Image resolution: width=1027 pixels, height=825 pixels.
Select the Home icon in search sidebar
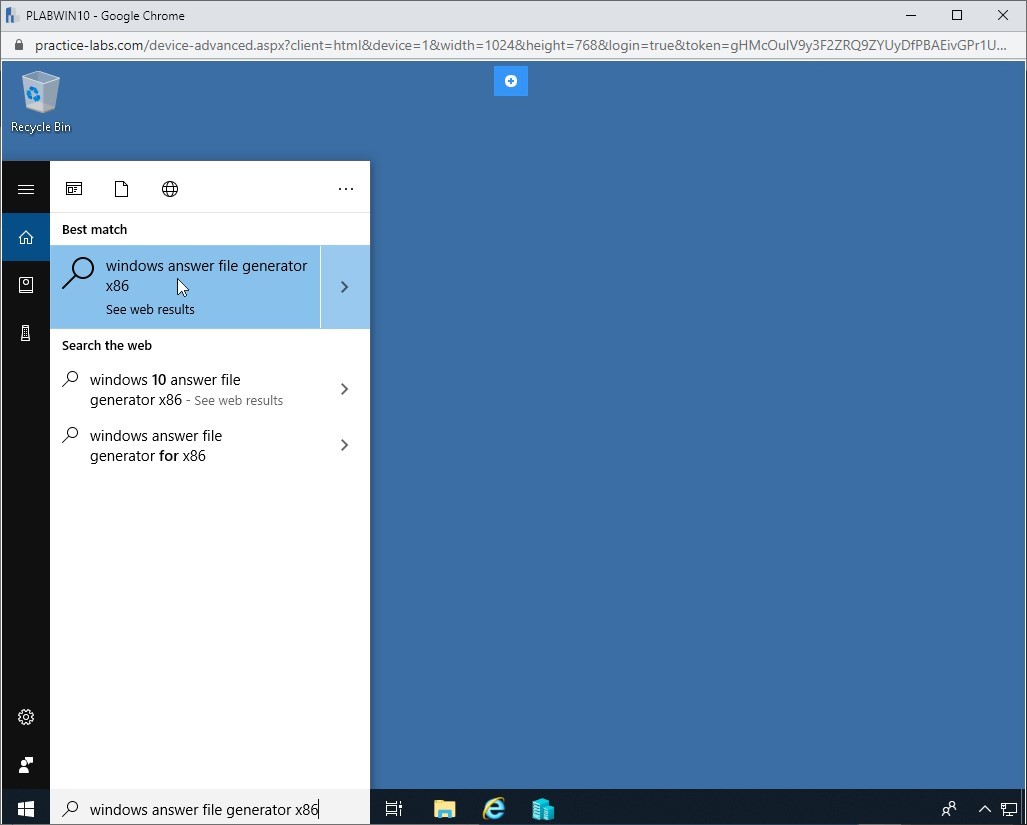pos(26,237)
